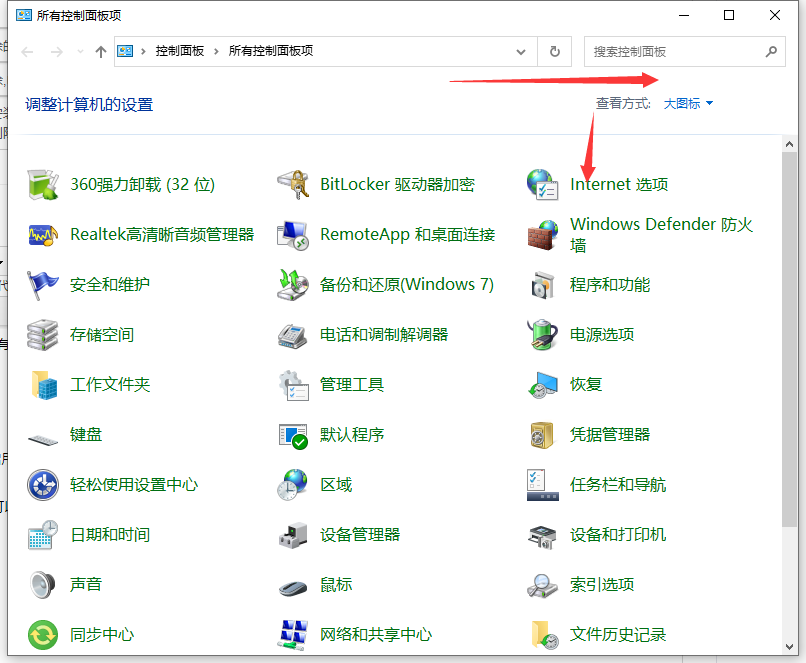This screenshot has height=663, width=806.
Task: Refresh the control panel view
Action: 555,51
